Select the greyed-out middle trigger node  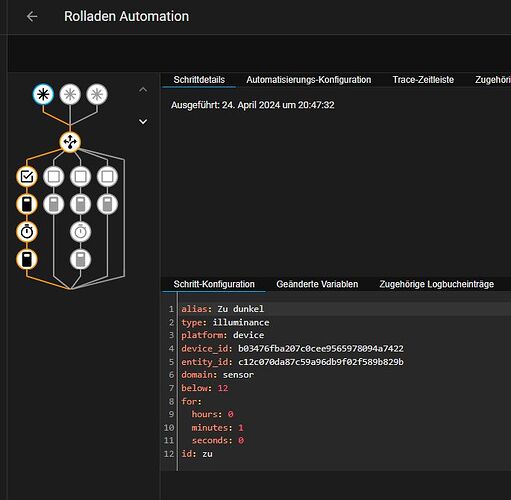pyautogui.click(x=70, y=94)
